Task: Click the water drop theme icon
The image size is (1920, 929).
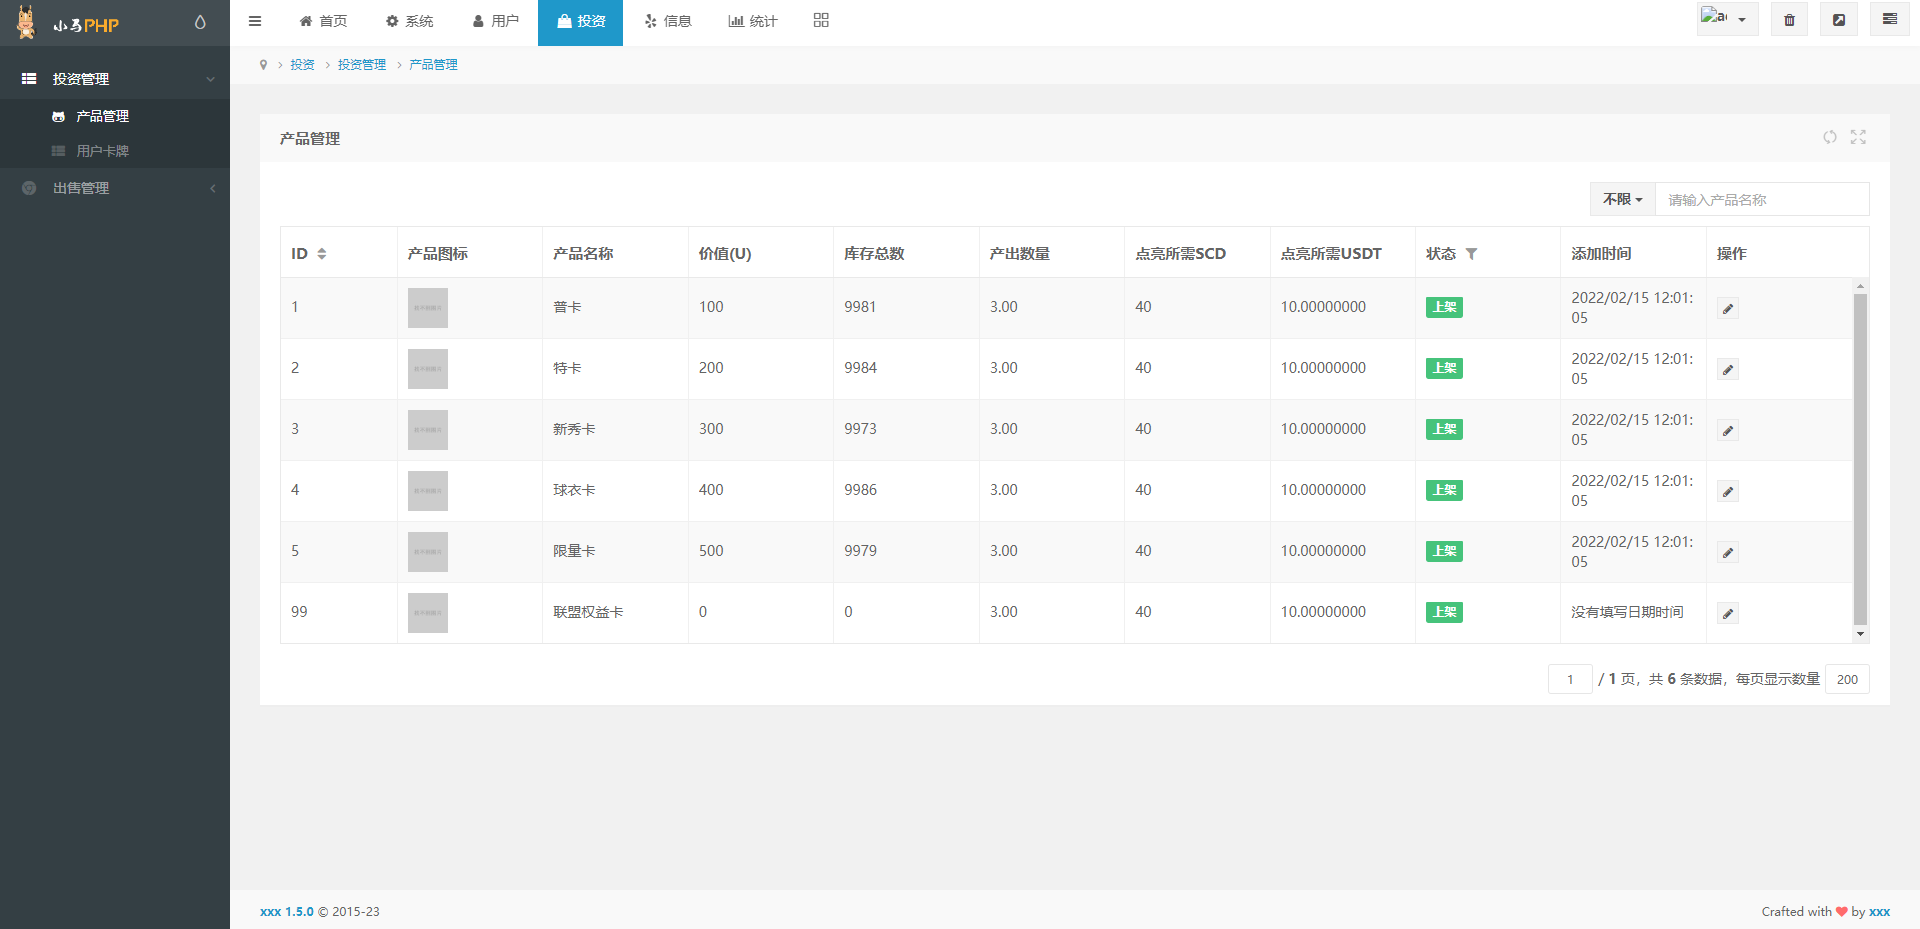Action: pos(200,22)
